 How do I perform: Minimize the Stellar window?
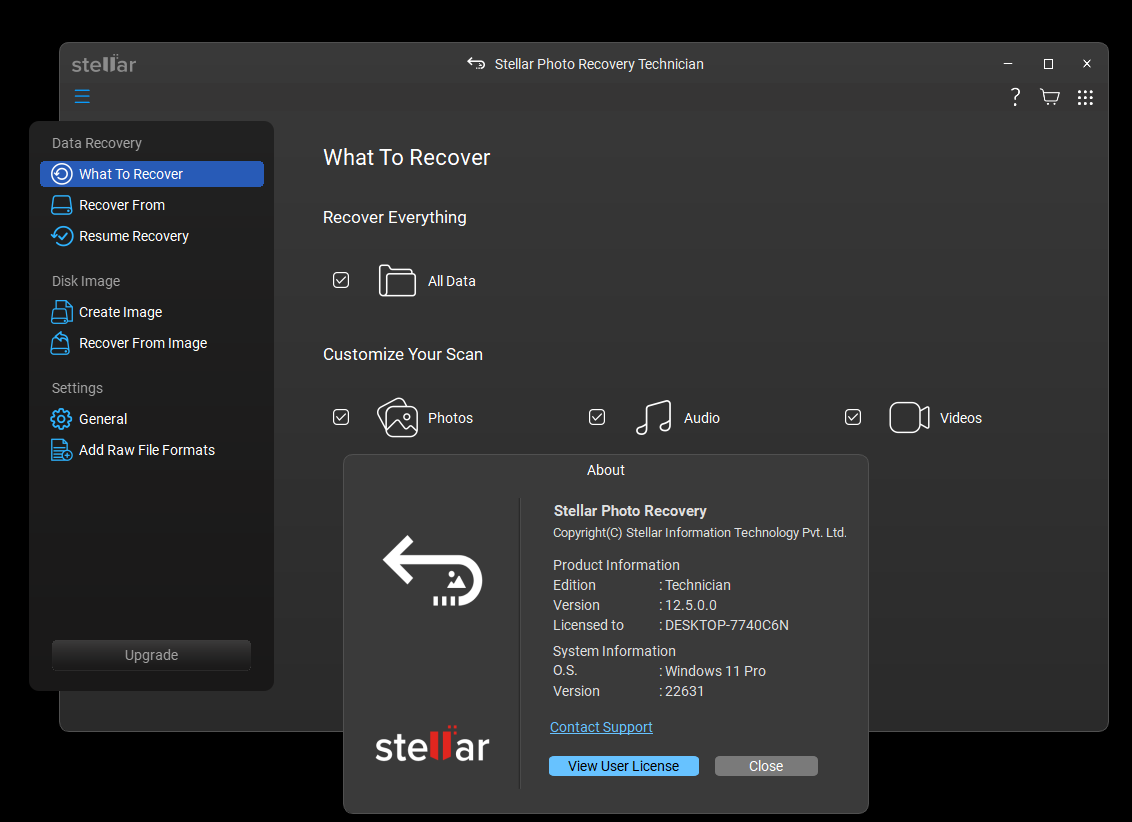[x=1008, y=64]
